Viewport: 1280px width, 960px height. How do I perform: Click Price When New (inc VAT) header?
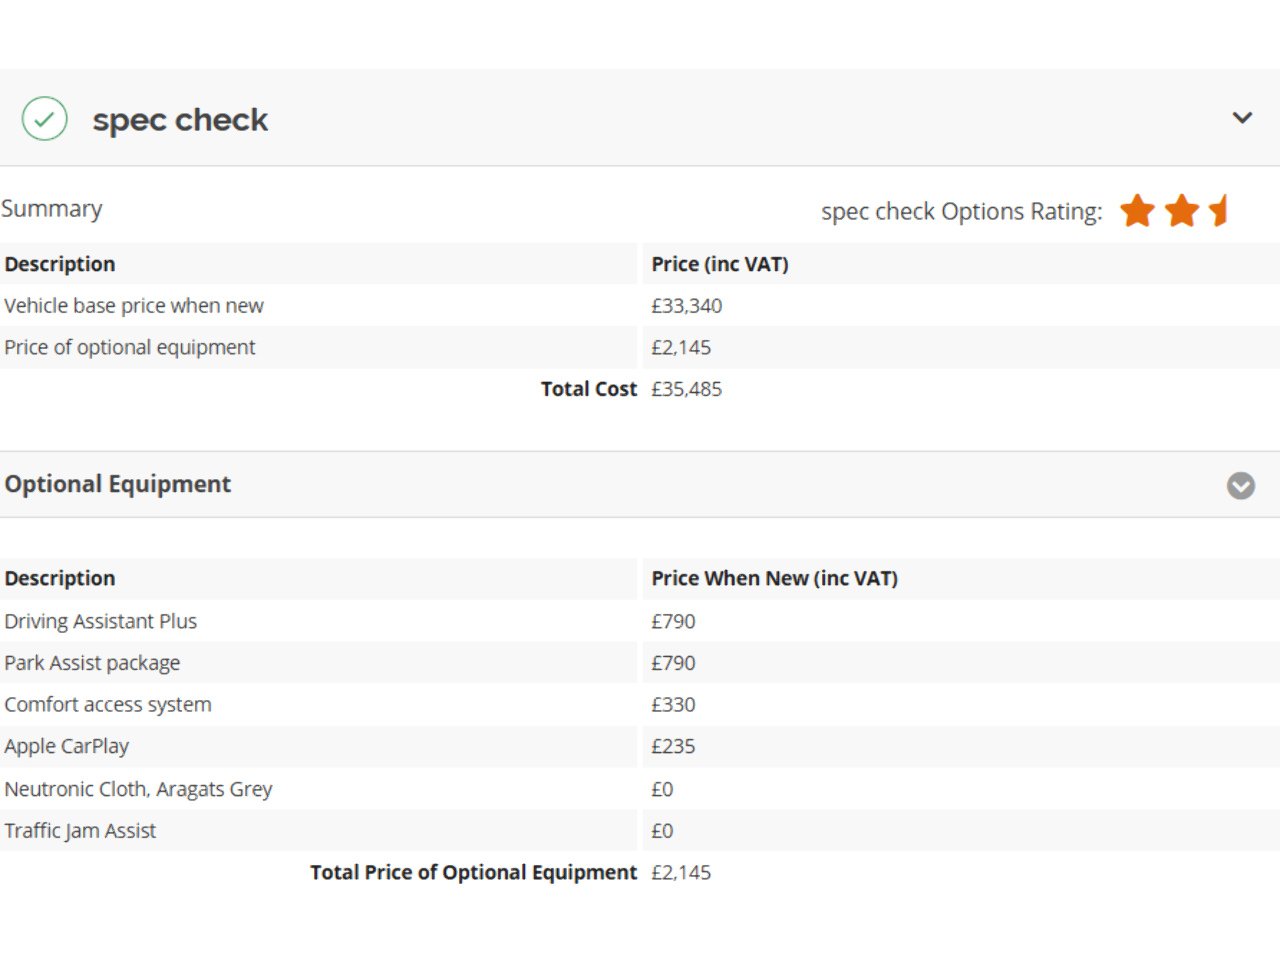774,578
